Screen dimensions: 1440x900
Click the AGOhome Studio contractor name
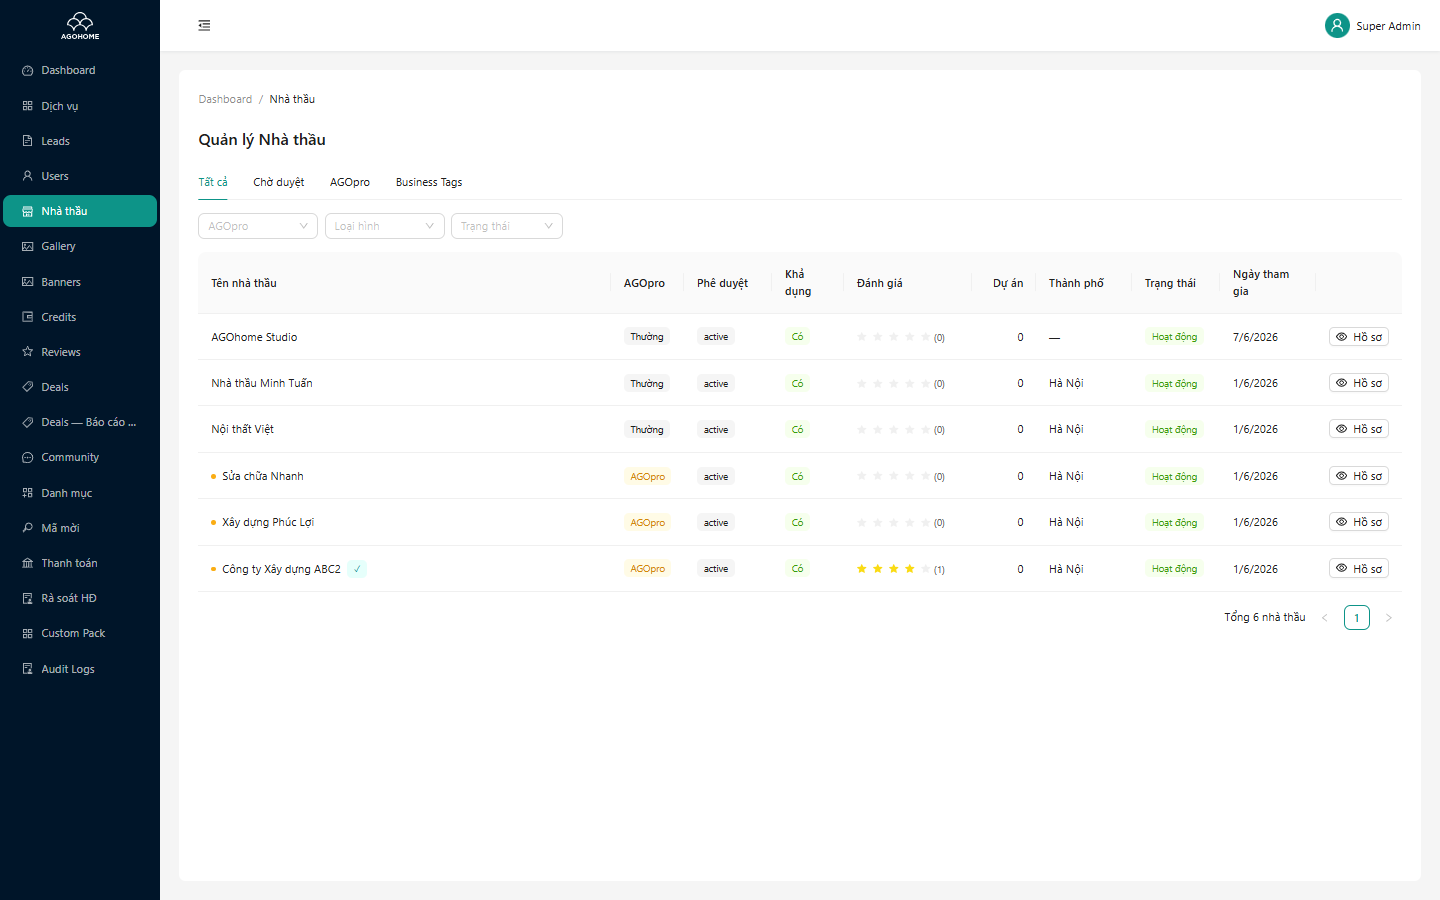254,337
